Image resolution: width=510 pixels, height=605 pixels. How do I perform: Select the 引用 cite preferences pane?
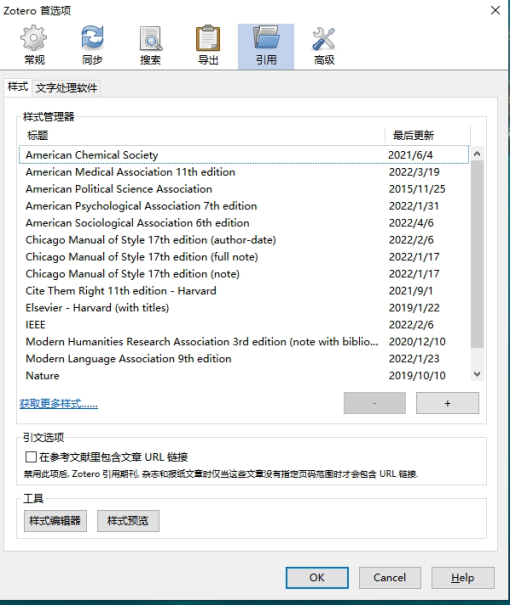(x=266, y=46)
